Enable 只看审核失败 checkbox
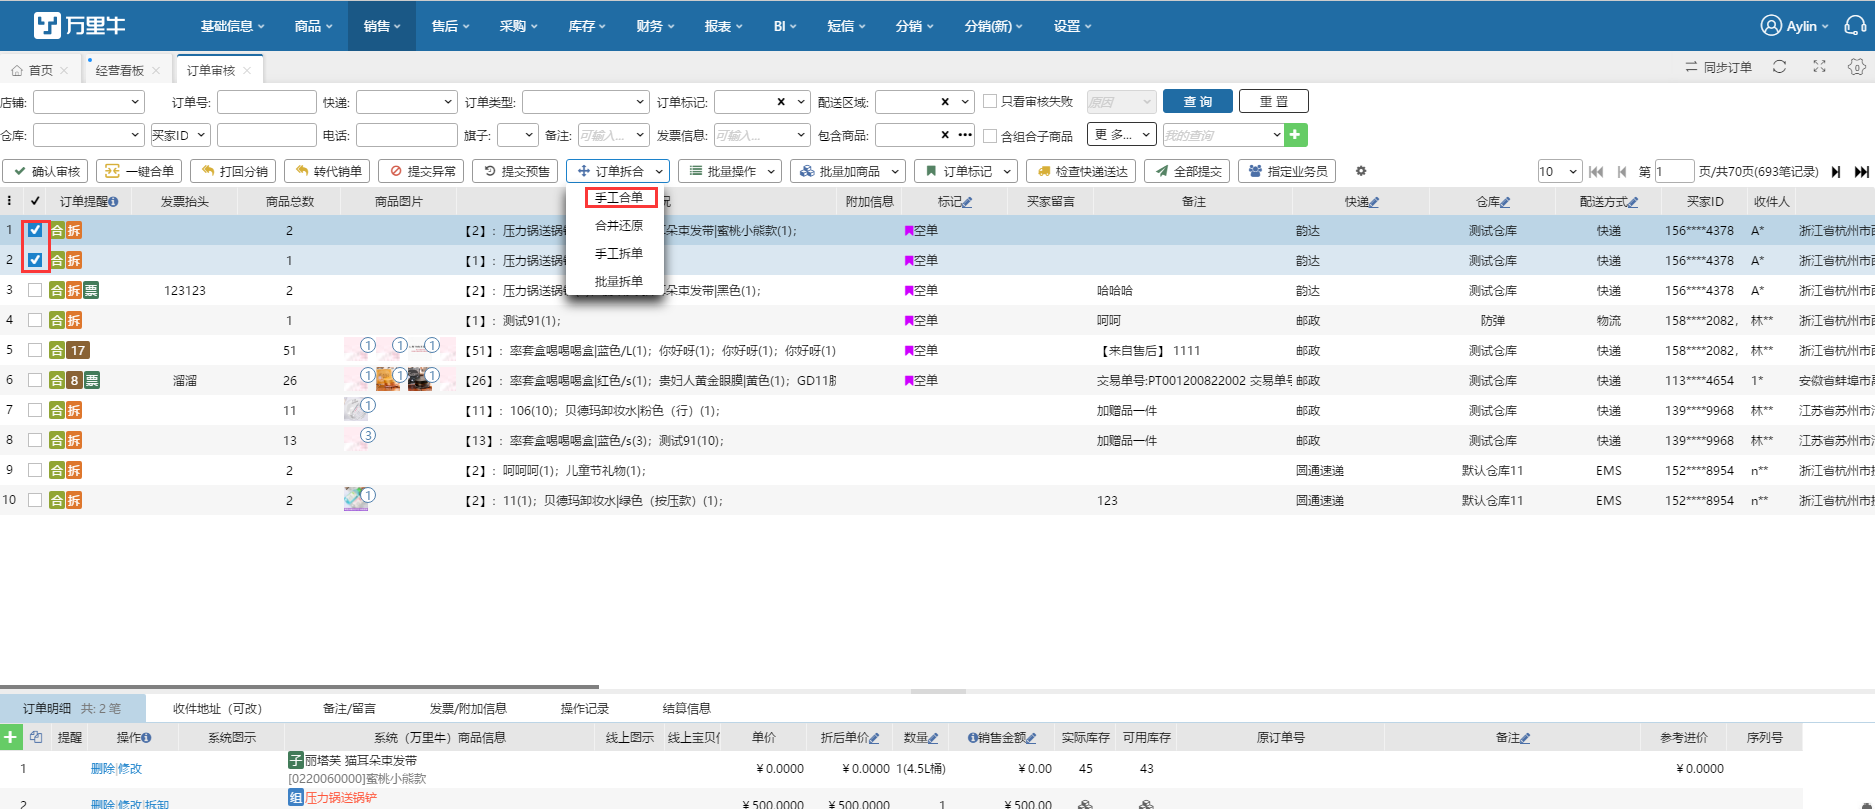 click(990, 101)
